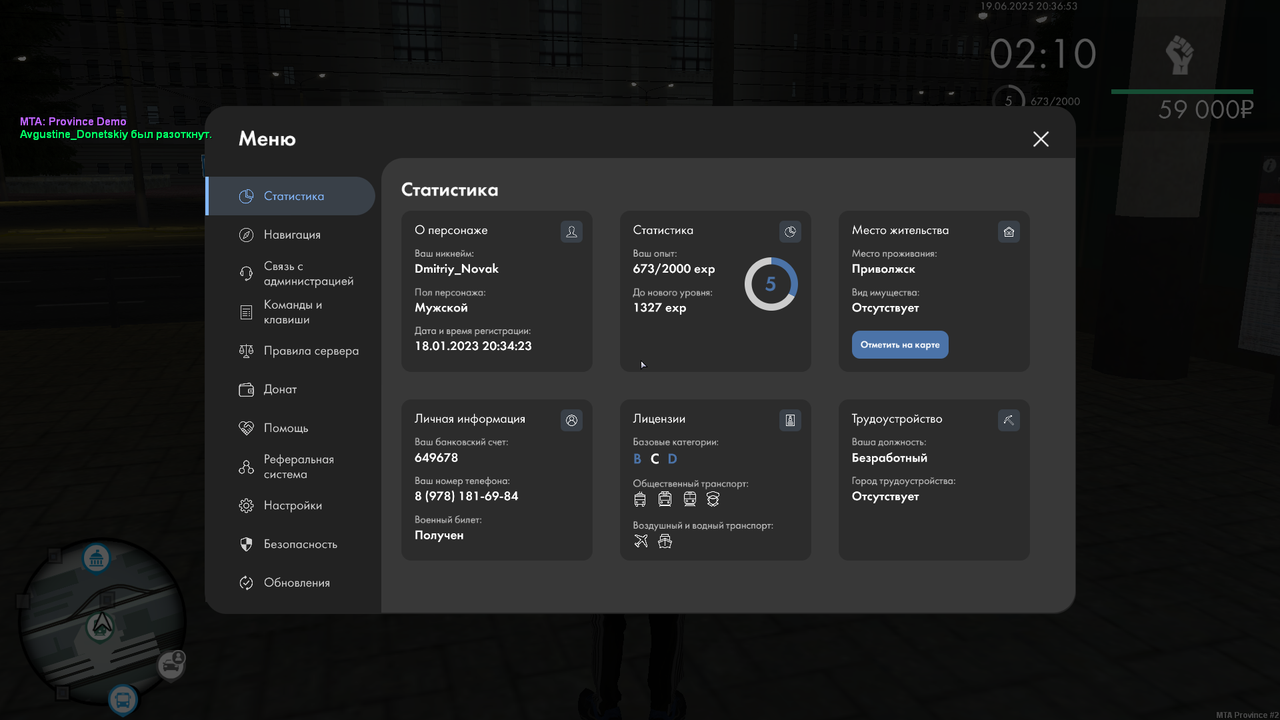Viewport: 1280px width, 720px height.
Task: Click the license document icon in Лицензии card
Action: point(790,420)
